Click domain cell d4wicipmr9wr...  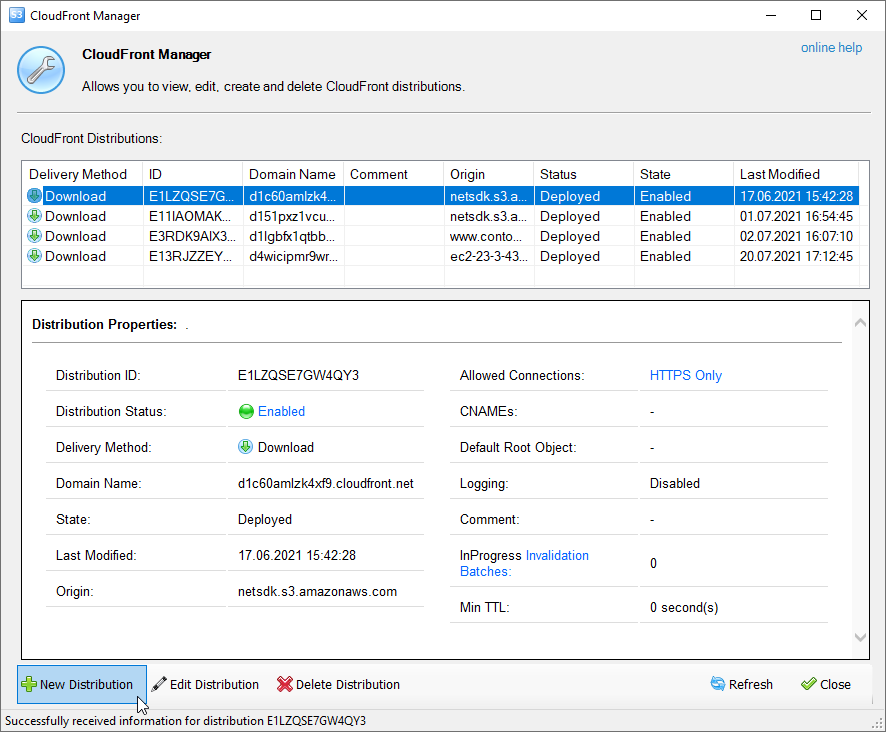click(293, 256)
